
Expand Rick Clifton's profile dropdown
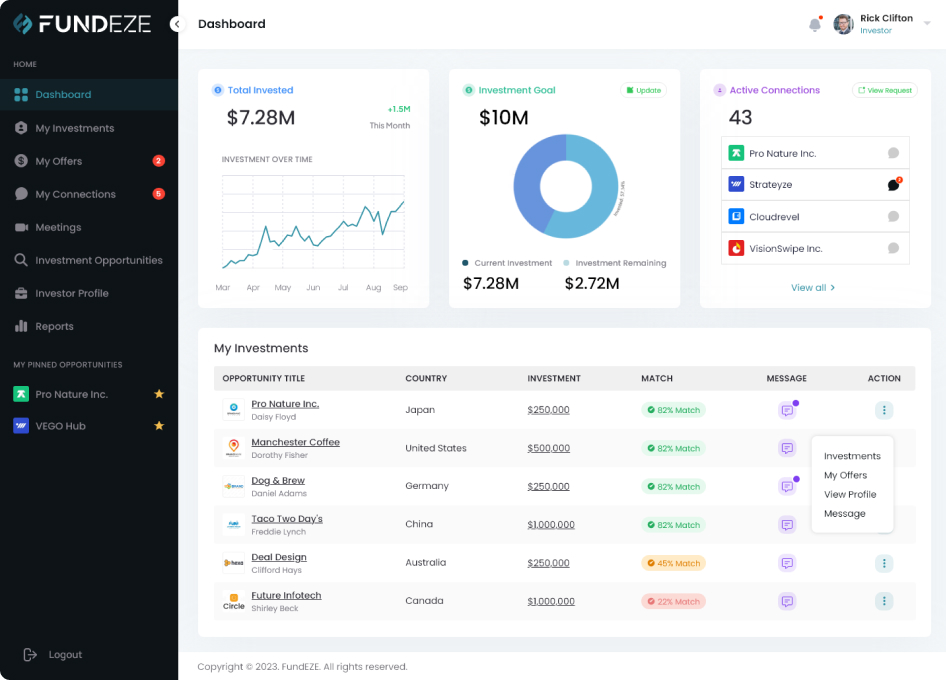coord(925,22)
